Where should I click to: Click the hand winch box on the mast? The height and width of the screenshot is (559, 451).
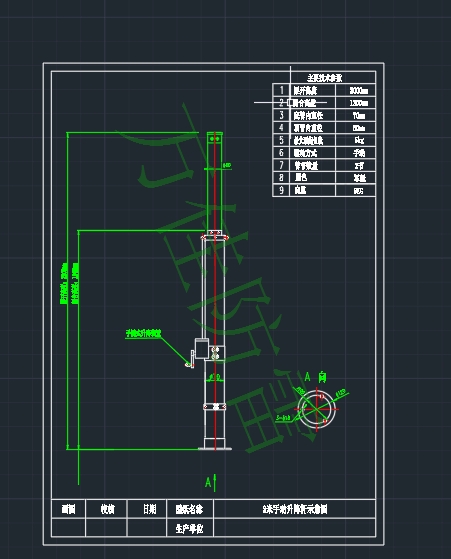pos(201,349)
